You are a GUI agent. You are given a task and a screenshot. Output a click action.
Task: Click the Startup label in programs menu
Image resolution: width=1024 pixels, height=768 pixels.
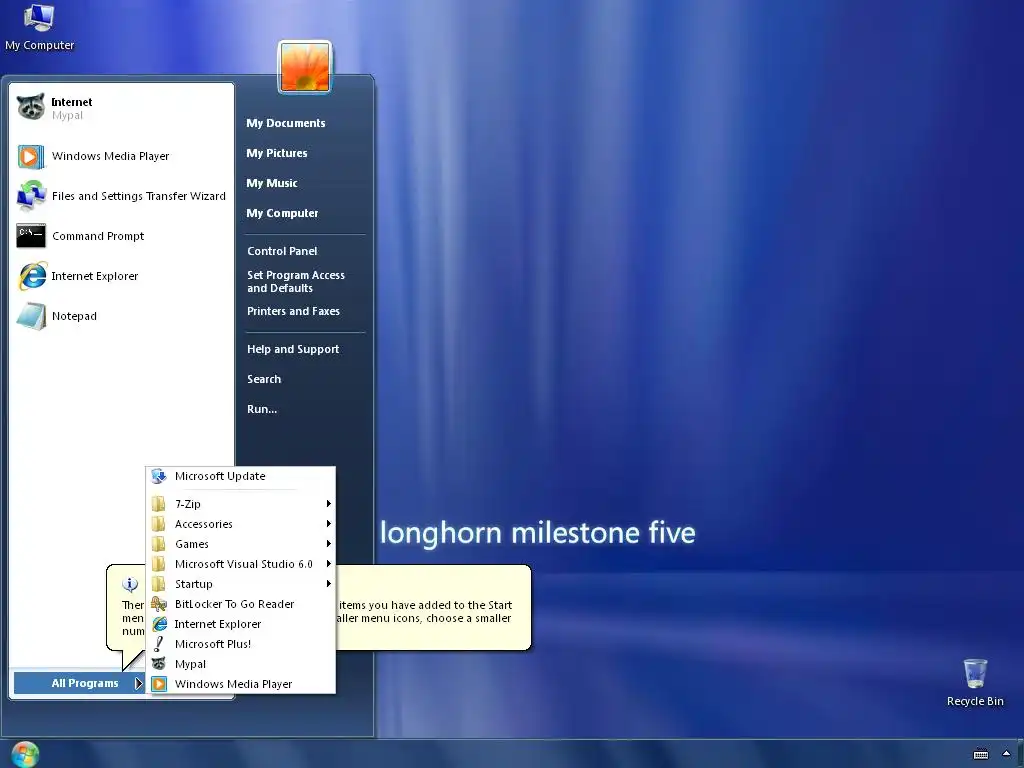pos(193,584)
